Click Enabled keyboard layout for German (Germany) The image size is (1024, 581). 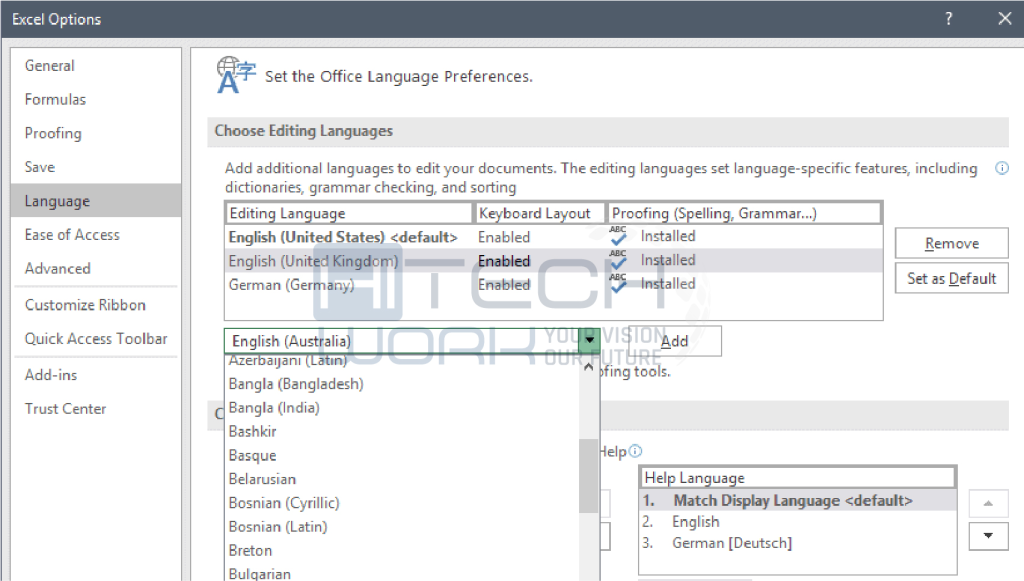(504, 285)
